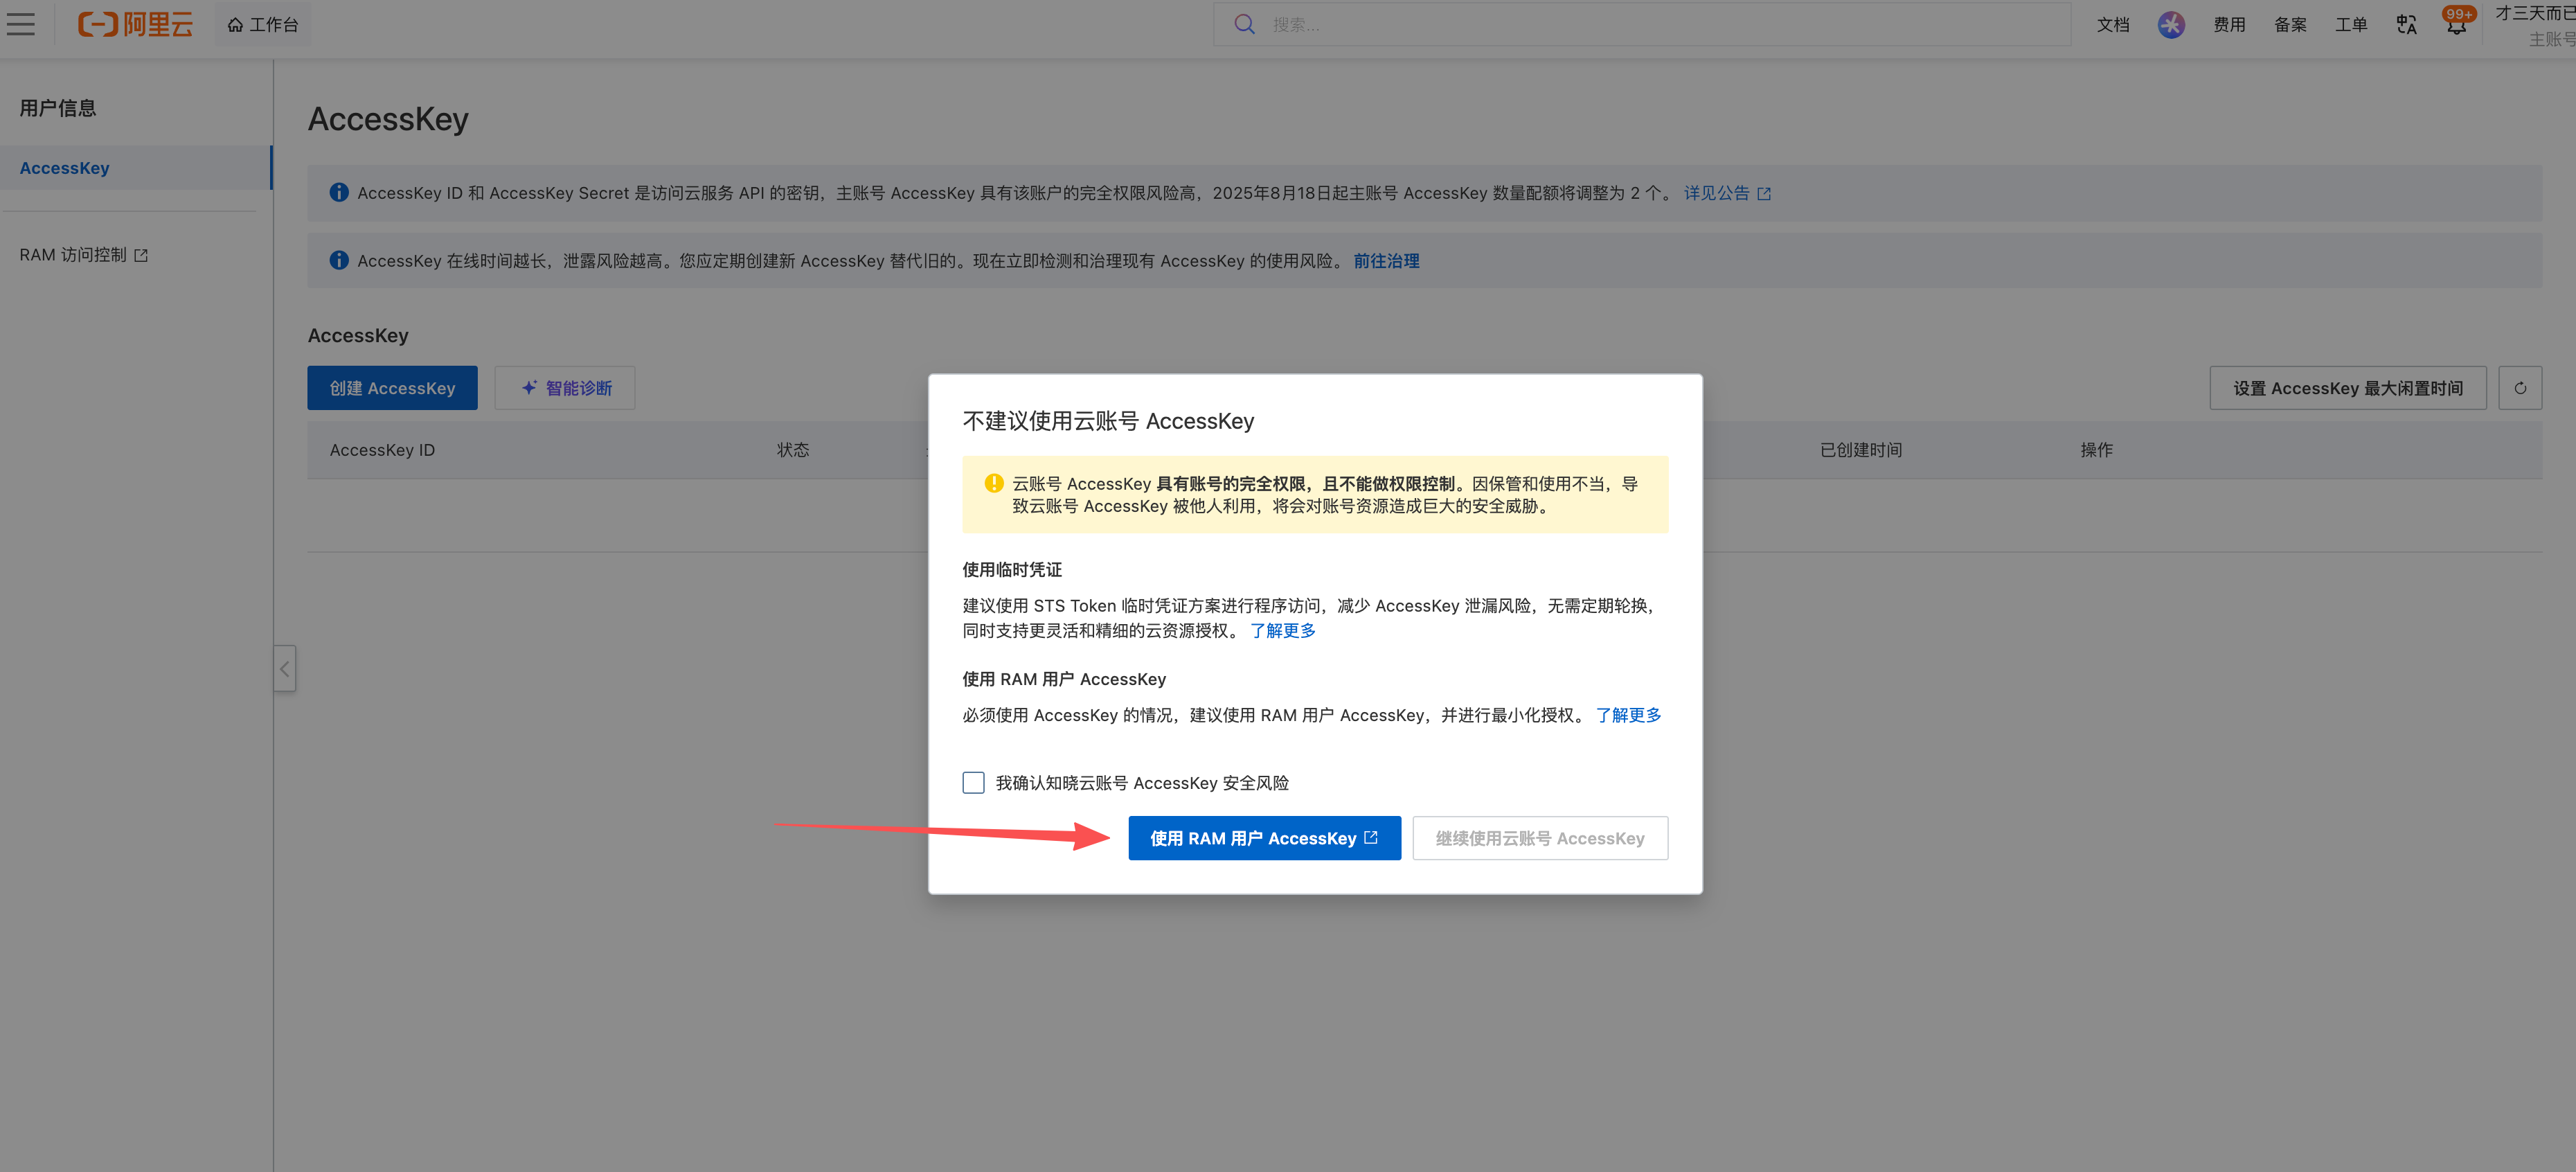
Task: Open the 备案 menu
Action: point(2289,25)
